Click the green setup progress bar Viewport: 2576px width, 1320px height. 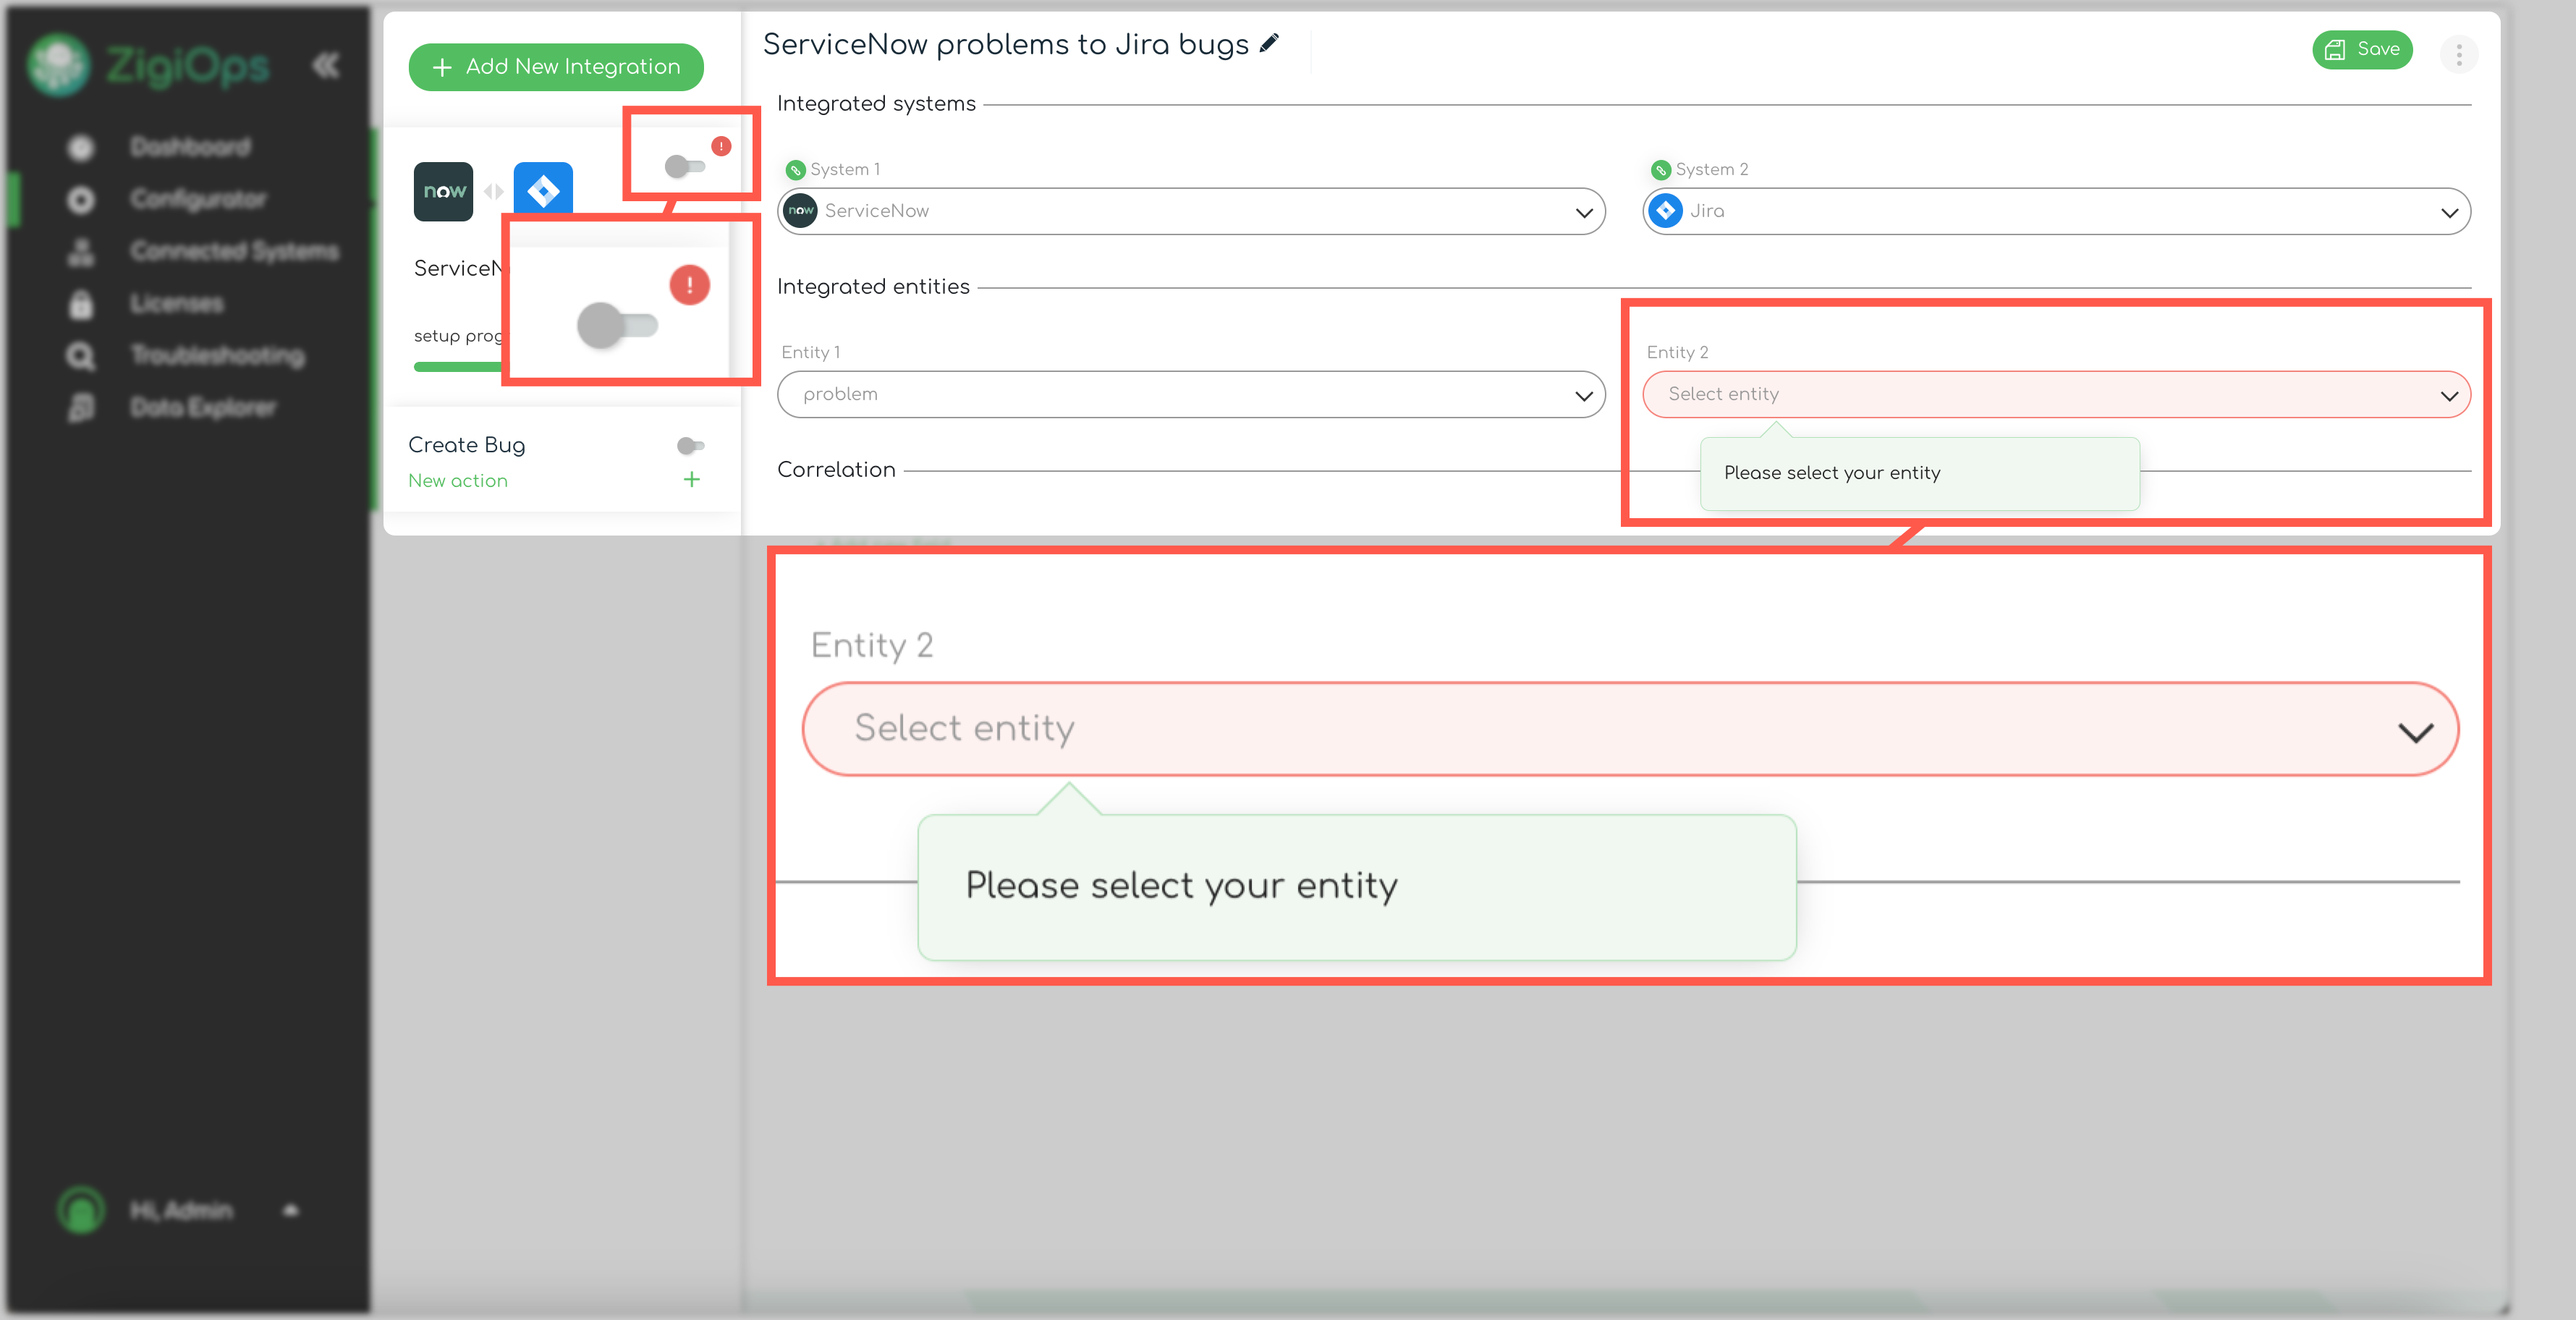[x=457, y=367]
